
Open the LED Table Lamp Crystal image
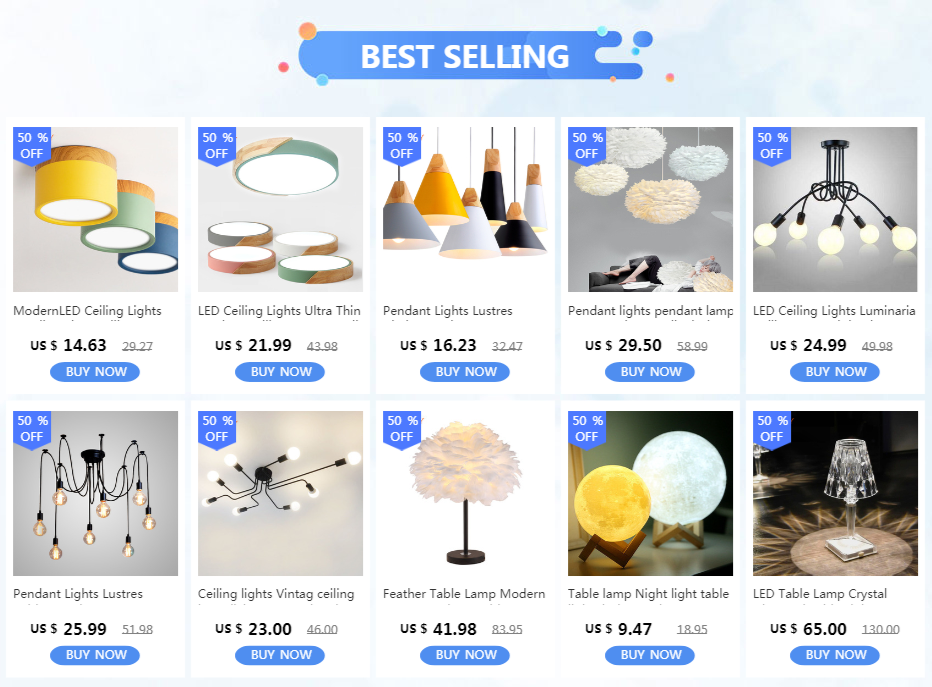click(835, 493)
